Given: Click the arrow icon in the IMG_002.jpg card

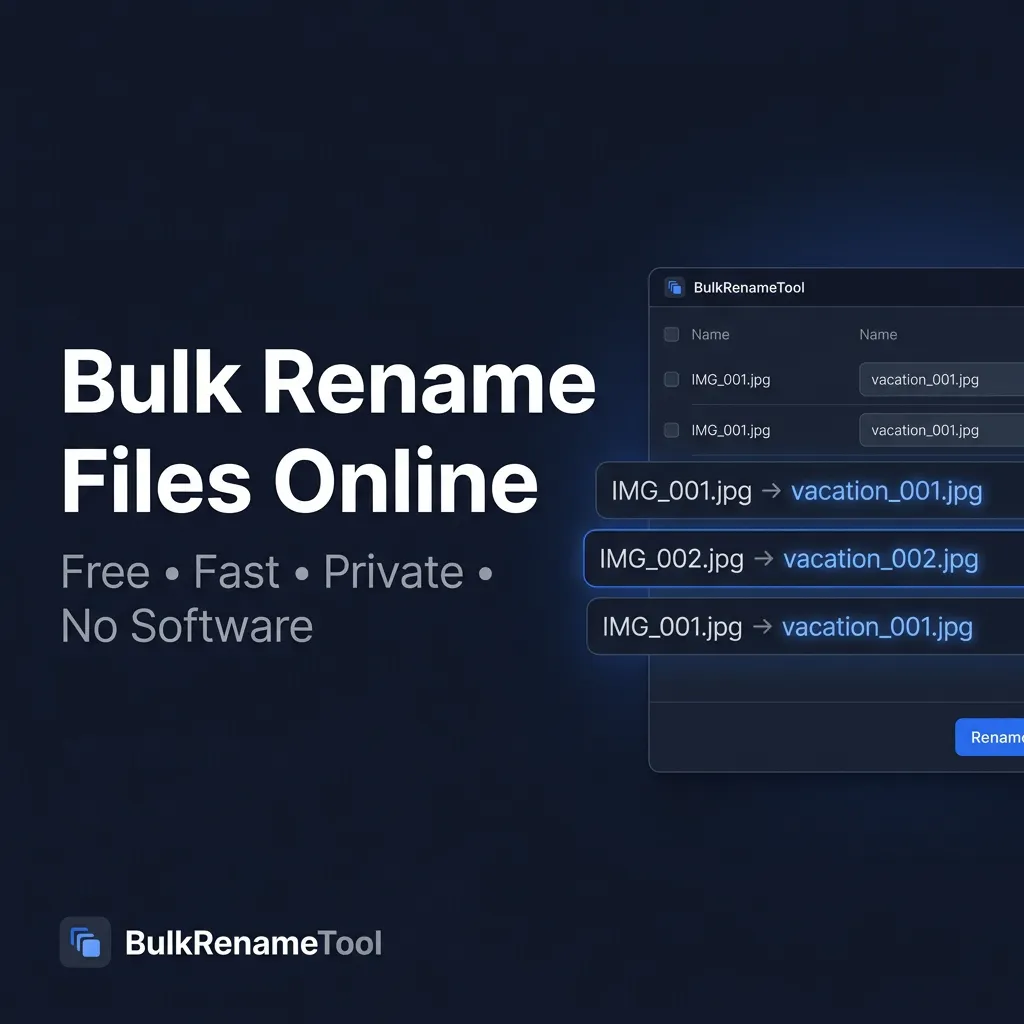Looking at the screenshot, I should (x=763, y=558).
